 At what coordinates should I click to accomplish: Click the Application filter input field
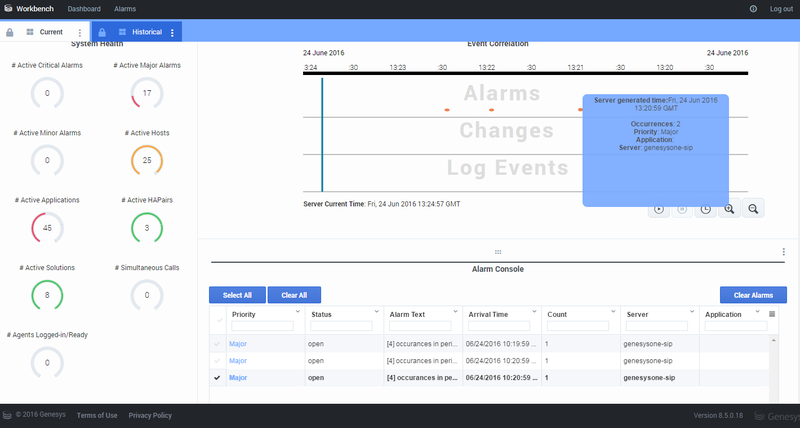pyautogui.click(x=736, y=326)
